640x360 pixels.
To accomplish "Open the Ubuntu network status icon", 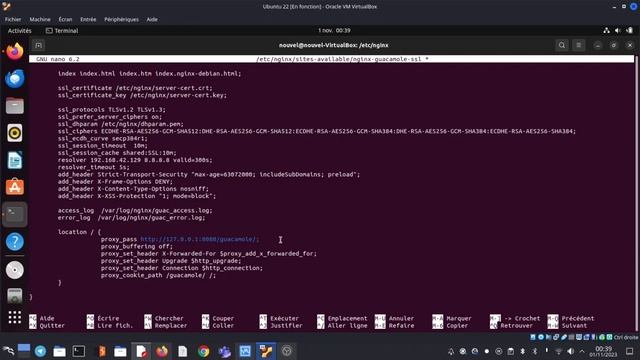I will coord(607,31).
